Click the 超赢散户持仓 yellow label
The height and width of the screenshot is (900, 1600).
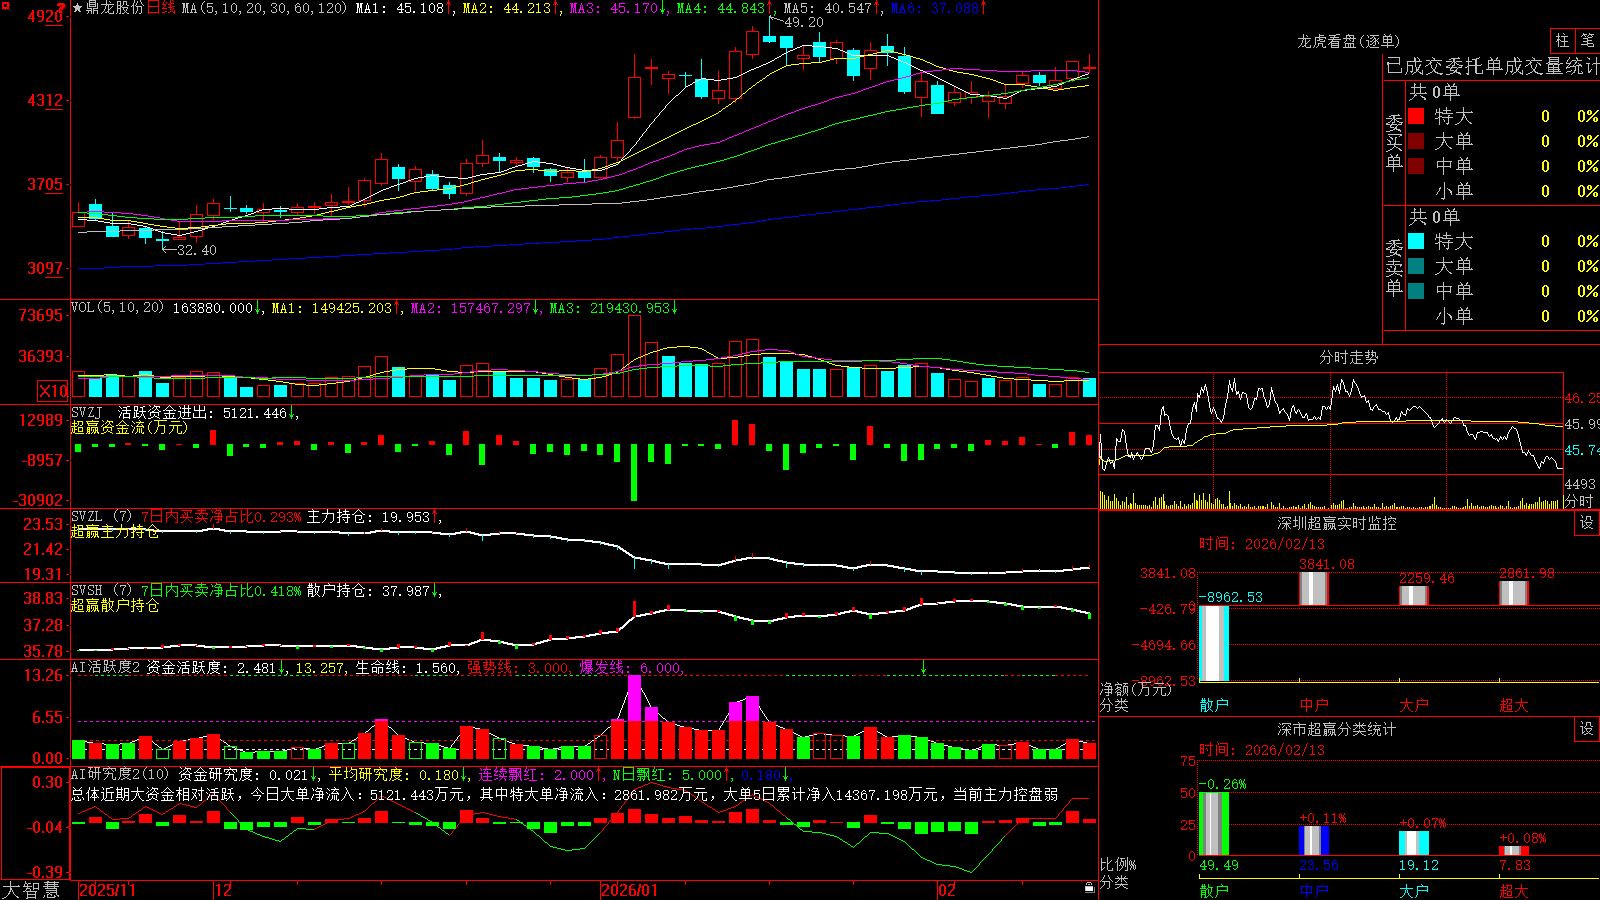115,605
